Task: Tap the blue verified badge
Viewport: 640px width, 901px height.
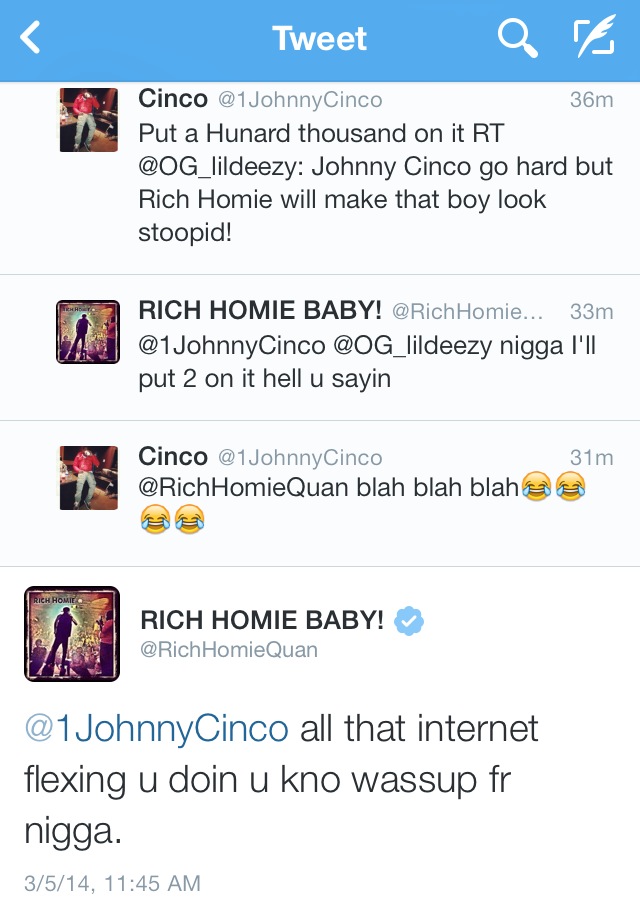Action: point(409,621)
